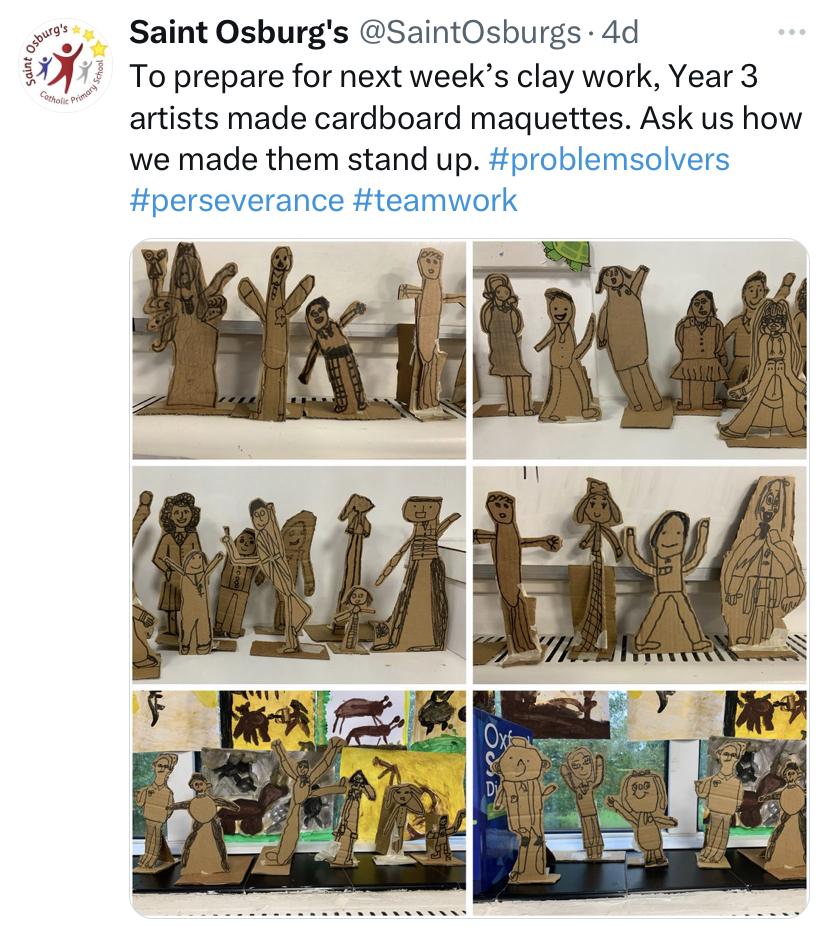Open the bottom-left photo with yellow paintings
Screen dimensions: 828x927
pyautogui.click(x=299, y=803)
